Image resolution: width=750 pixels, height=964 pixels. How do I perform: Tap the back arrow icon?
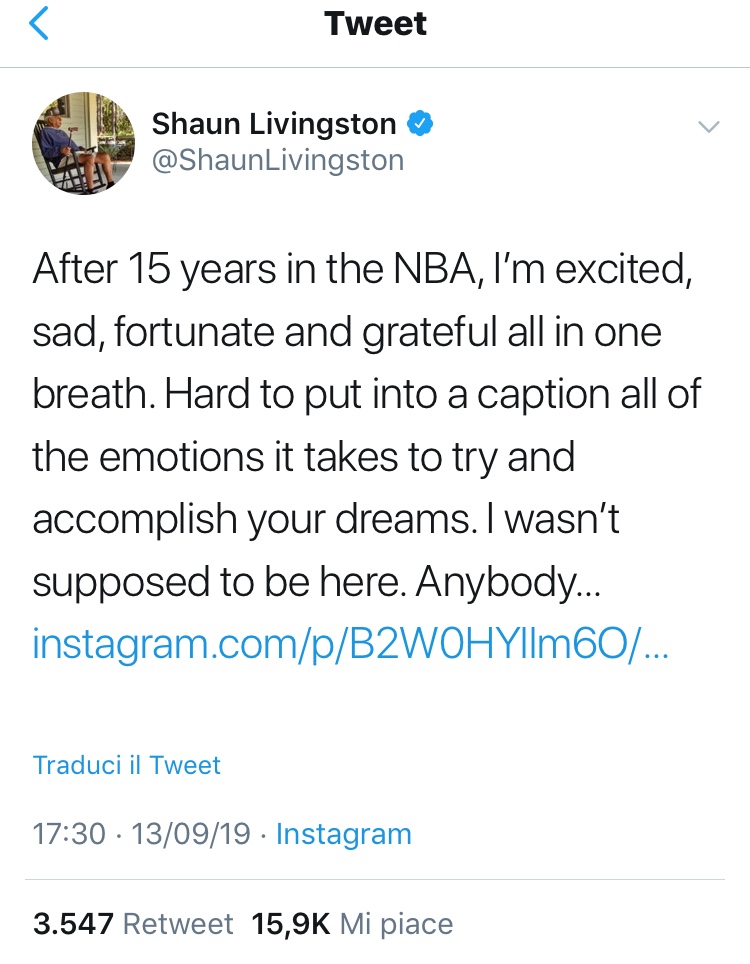(38, 24)
